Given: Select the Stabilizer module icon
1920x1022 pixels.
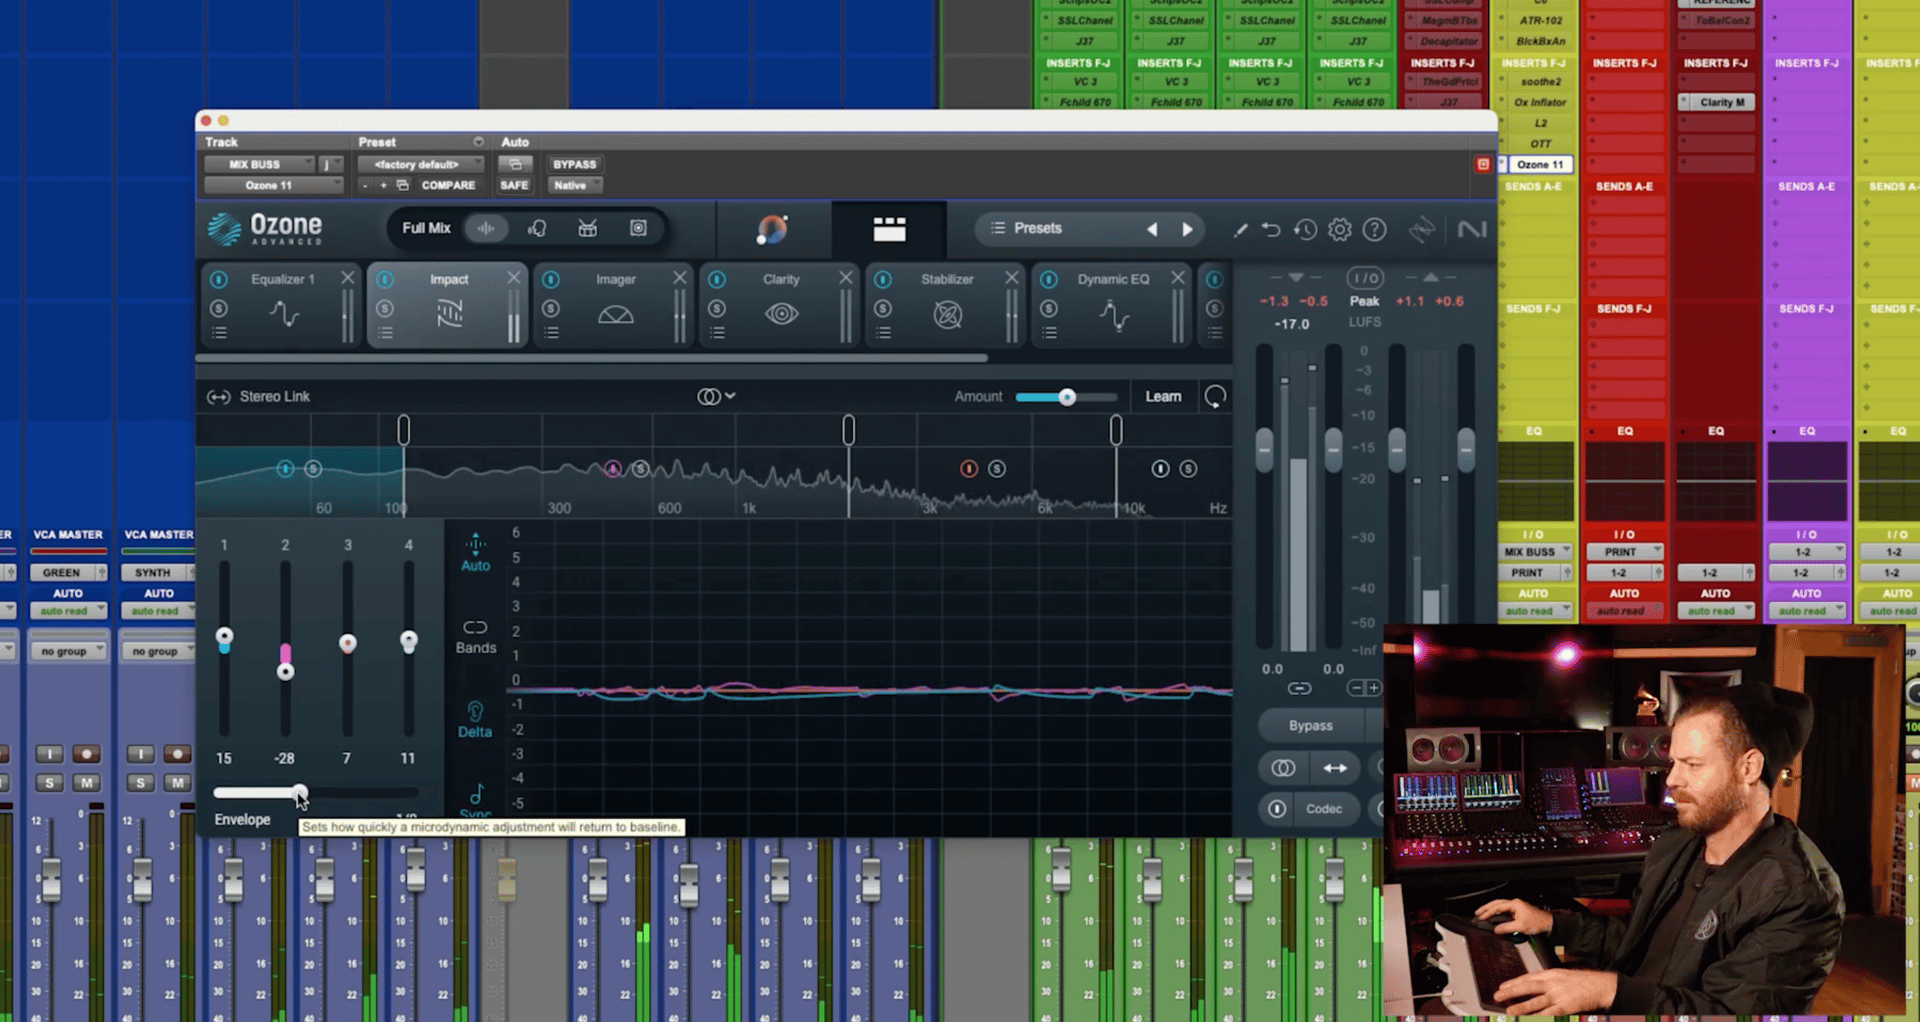Looking at the screenshot, I should pyautogui.click(x=947, y=314).
